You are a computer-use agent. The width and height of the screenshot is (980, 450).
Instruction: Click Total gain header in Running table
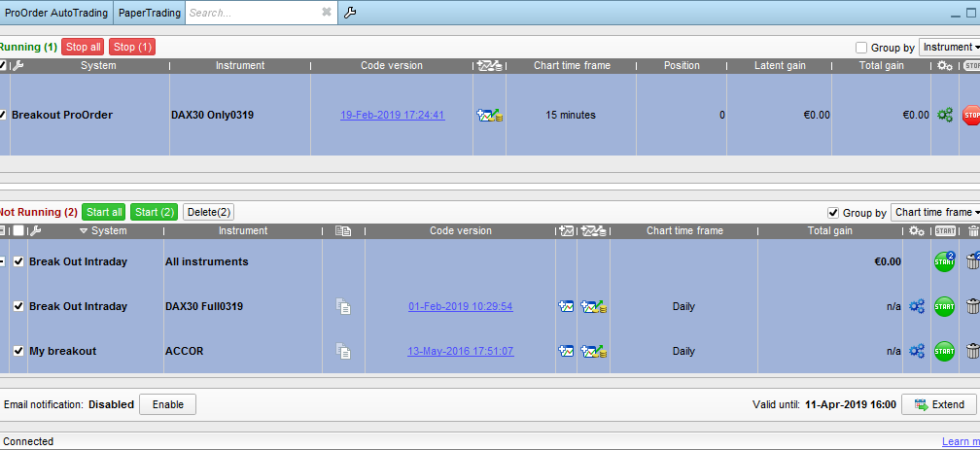pyautogui.click(x=882, y=66)
